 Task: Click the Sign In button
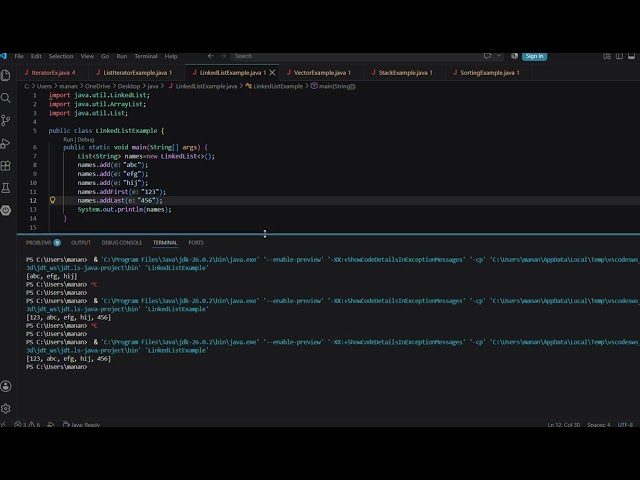(x=534, y=56)
